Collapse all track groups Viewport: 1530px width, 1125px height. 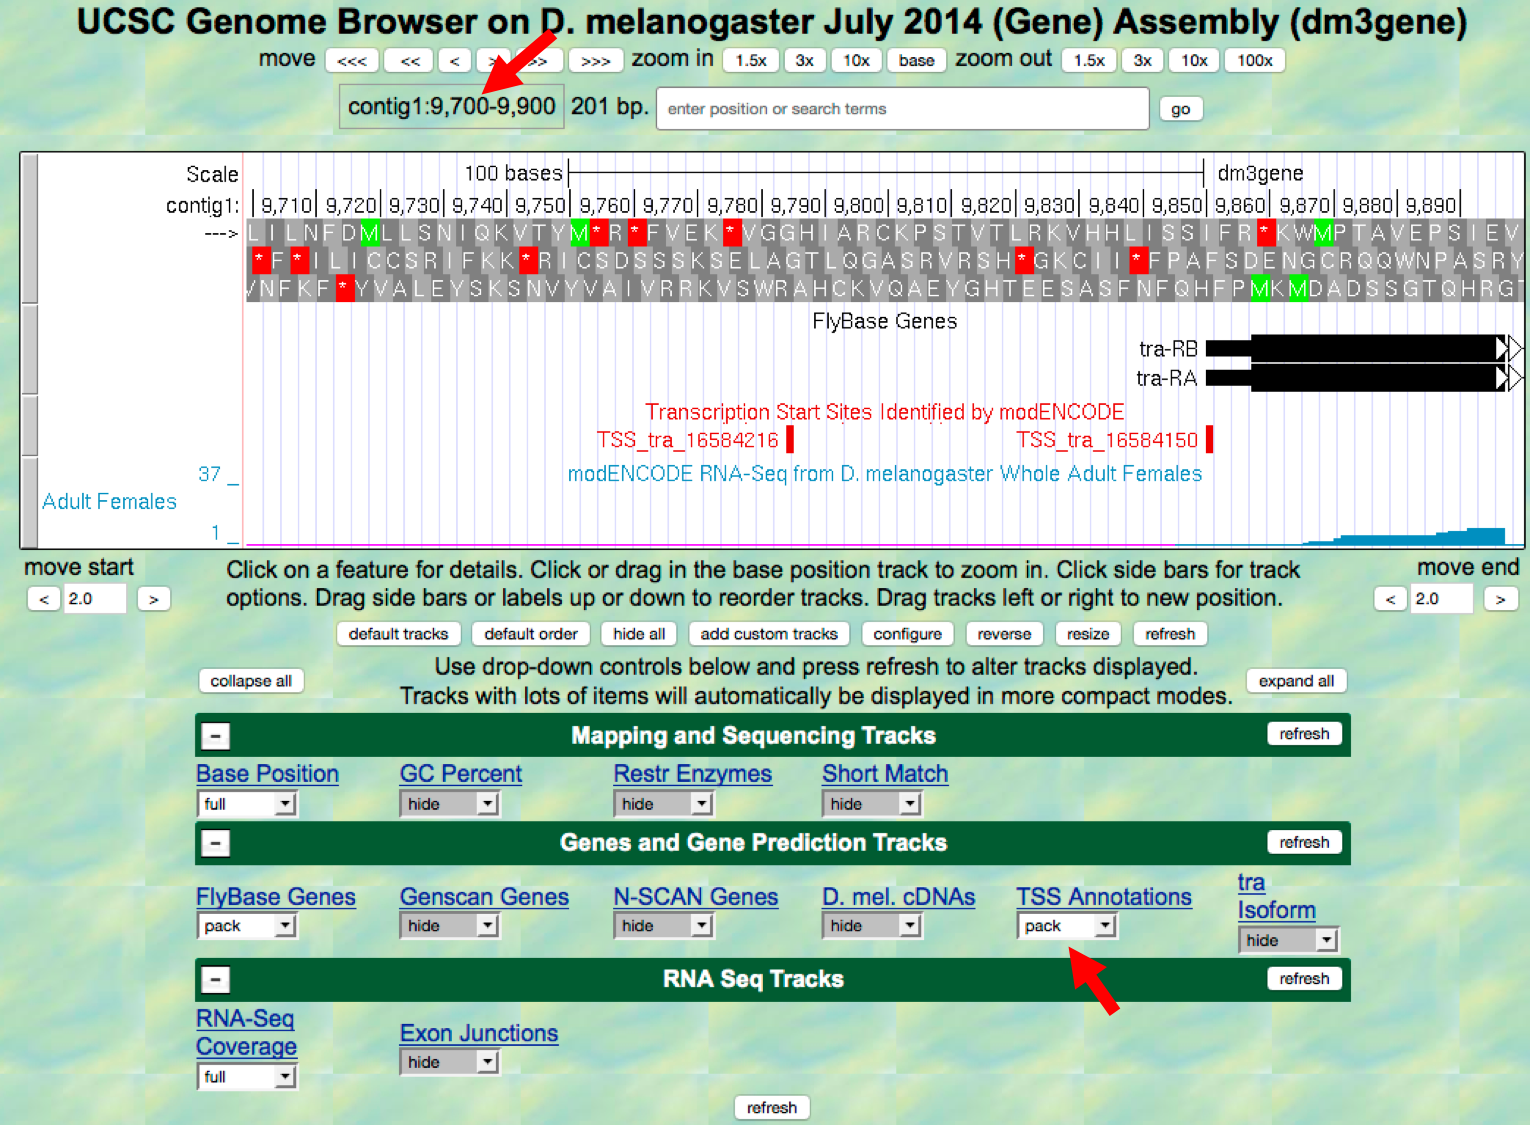pos(251,681)
